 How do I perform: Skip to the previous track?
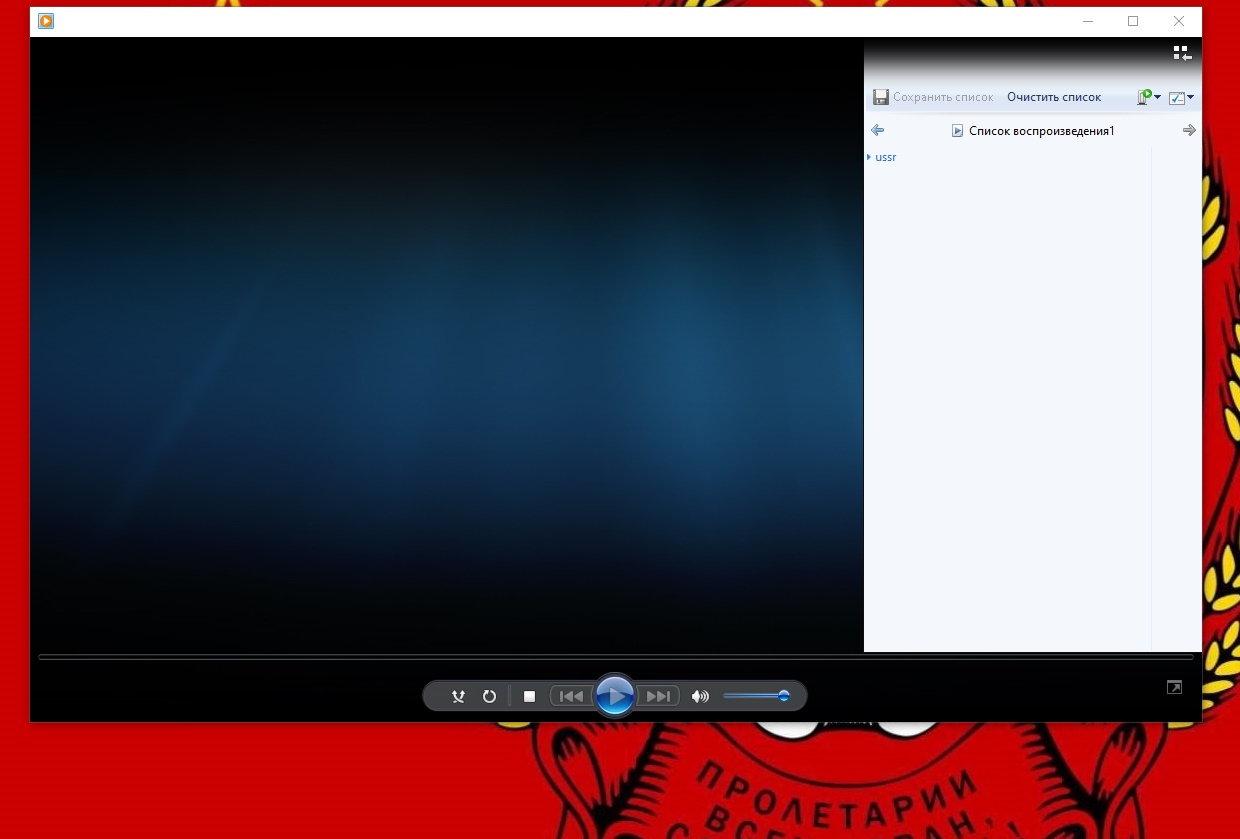(571, 696)
